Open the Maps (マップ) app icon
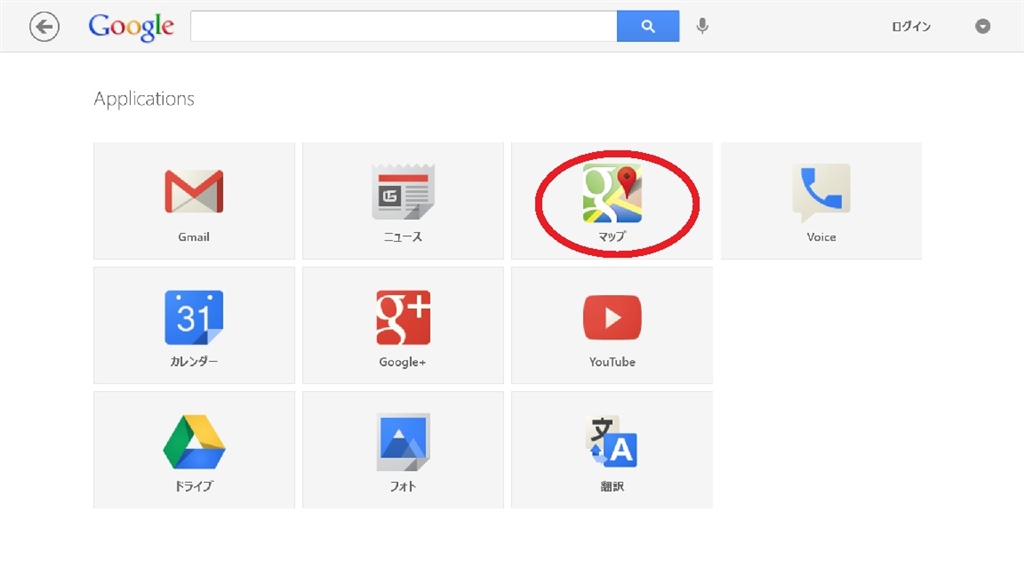Image resolution: width=1024 pixels, height=576 pixels. click(x=612, y=193)
